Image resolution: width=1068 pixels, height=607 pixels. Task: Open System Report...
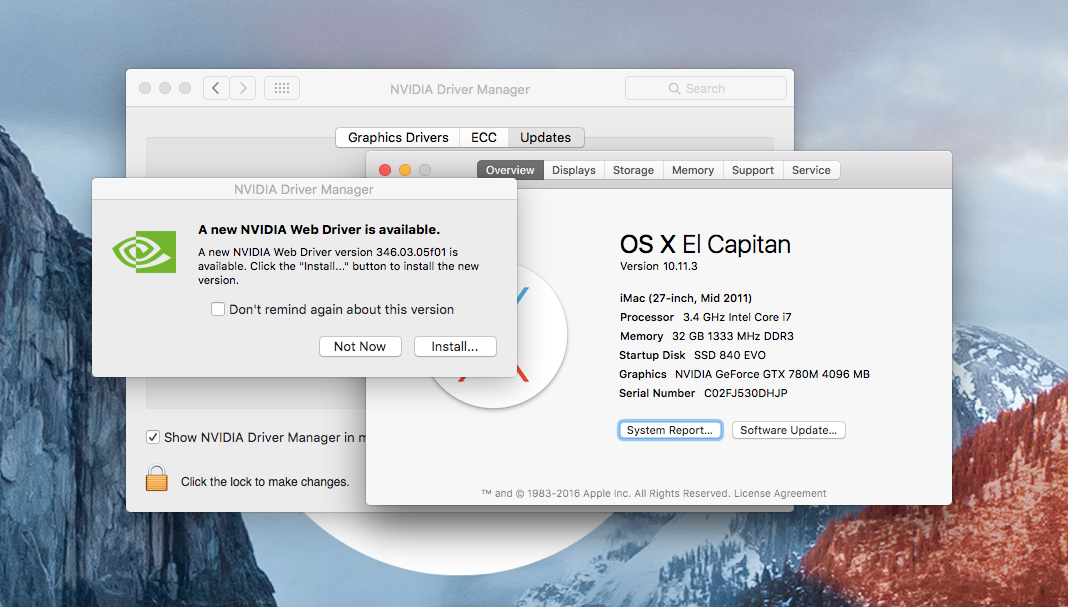tap(670, 430)
